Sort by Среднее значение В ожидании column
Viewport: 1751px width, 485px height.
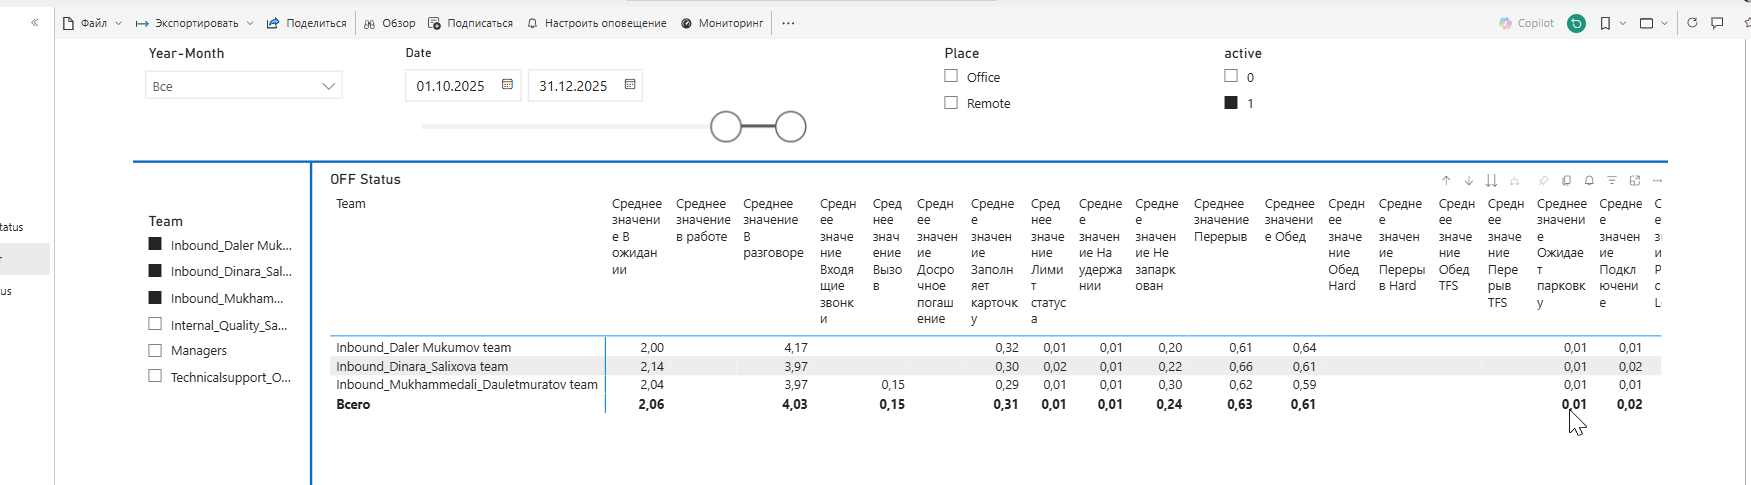(x=637, y=237)
